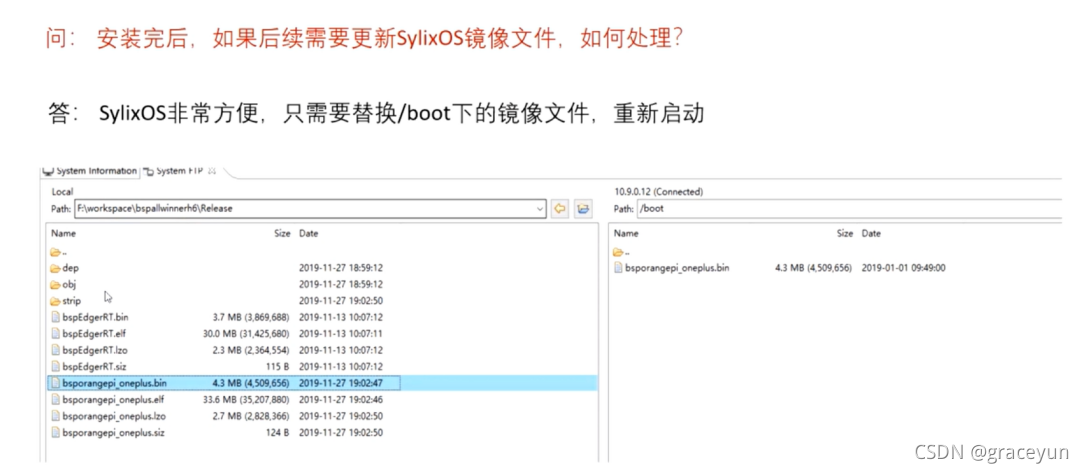Image resolution: width=1084 pixels, height=473 pixels.
Task: Click file icon of bspEdgerRT.lzo
Action: pyautogui.click(x=55, y=350)
